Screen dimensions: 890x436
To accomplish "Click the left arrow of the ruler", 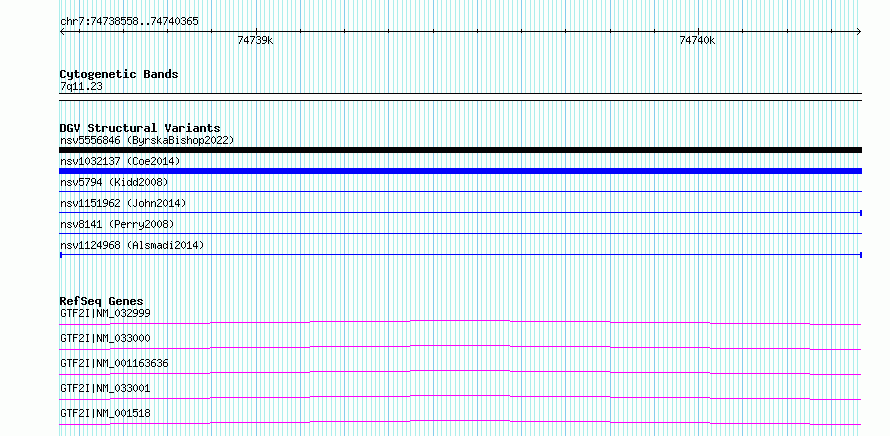I will point(62,31).
